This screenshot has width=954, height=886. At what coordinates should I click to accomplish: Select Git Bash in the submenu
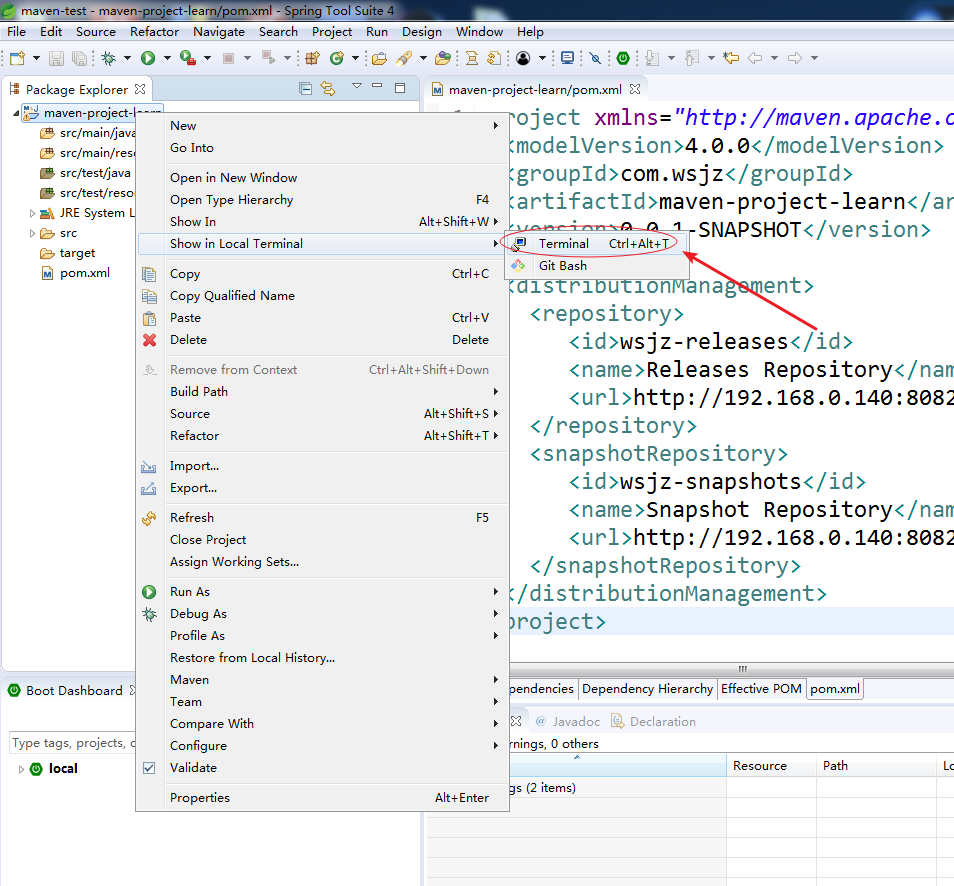pos(597,266)
